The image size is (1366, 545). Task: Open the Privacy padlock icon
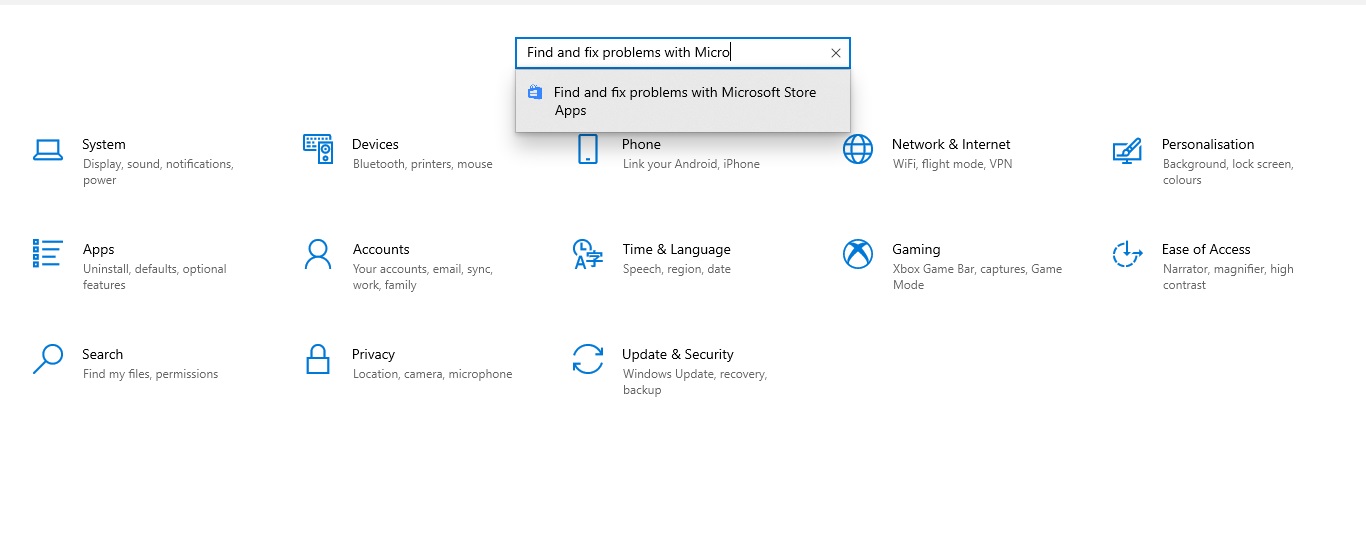[318, 359]
